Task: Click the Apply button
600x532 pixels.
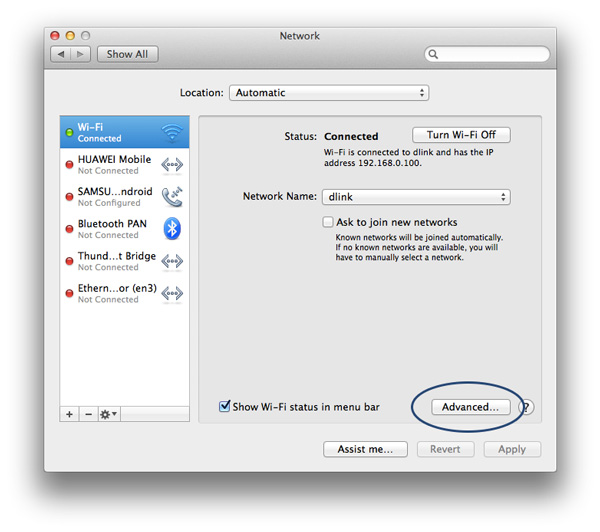Action: (x=512, y=449)
